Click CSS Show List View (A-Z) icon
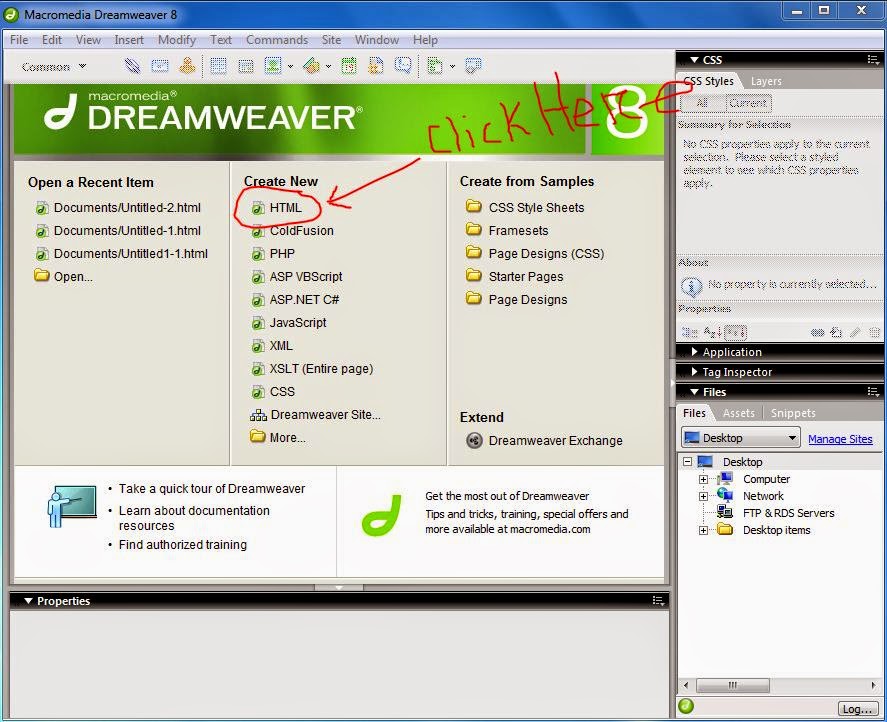The width and height of the screenshot is (887, 722). click(x=713, y=333)
